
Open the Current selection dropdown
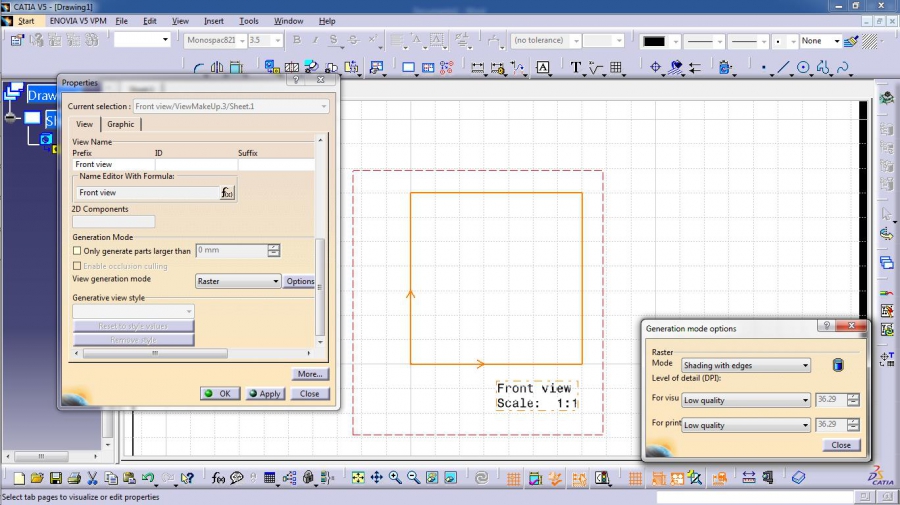click(231, 106)
